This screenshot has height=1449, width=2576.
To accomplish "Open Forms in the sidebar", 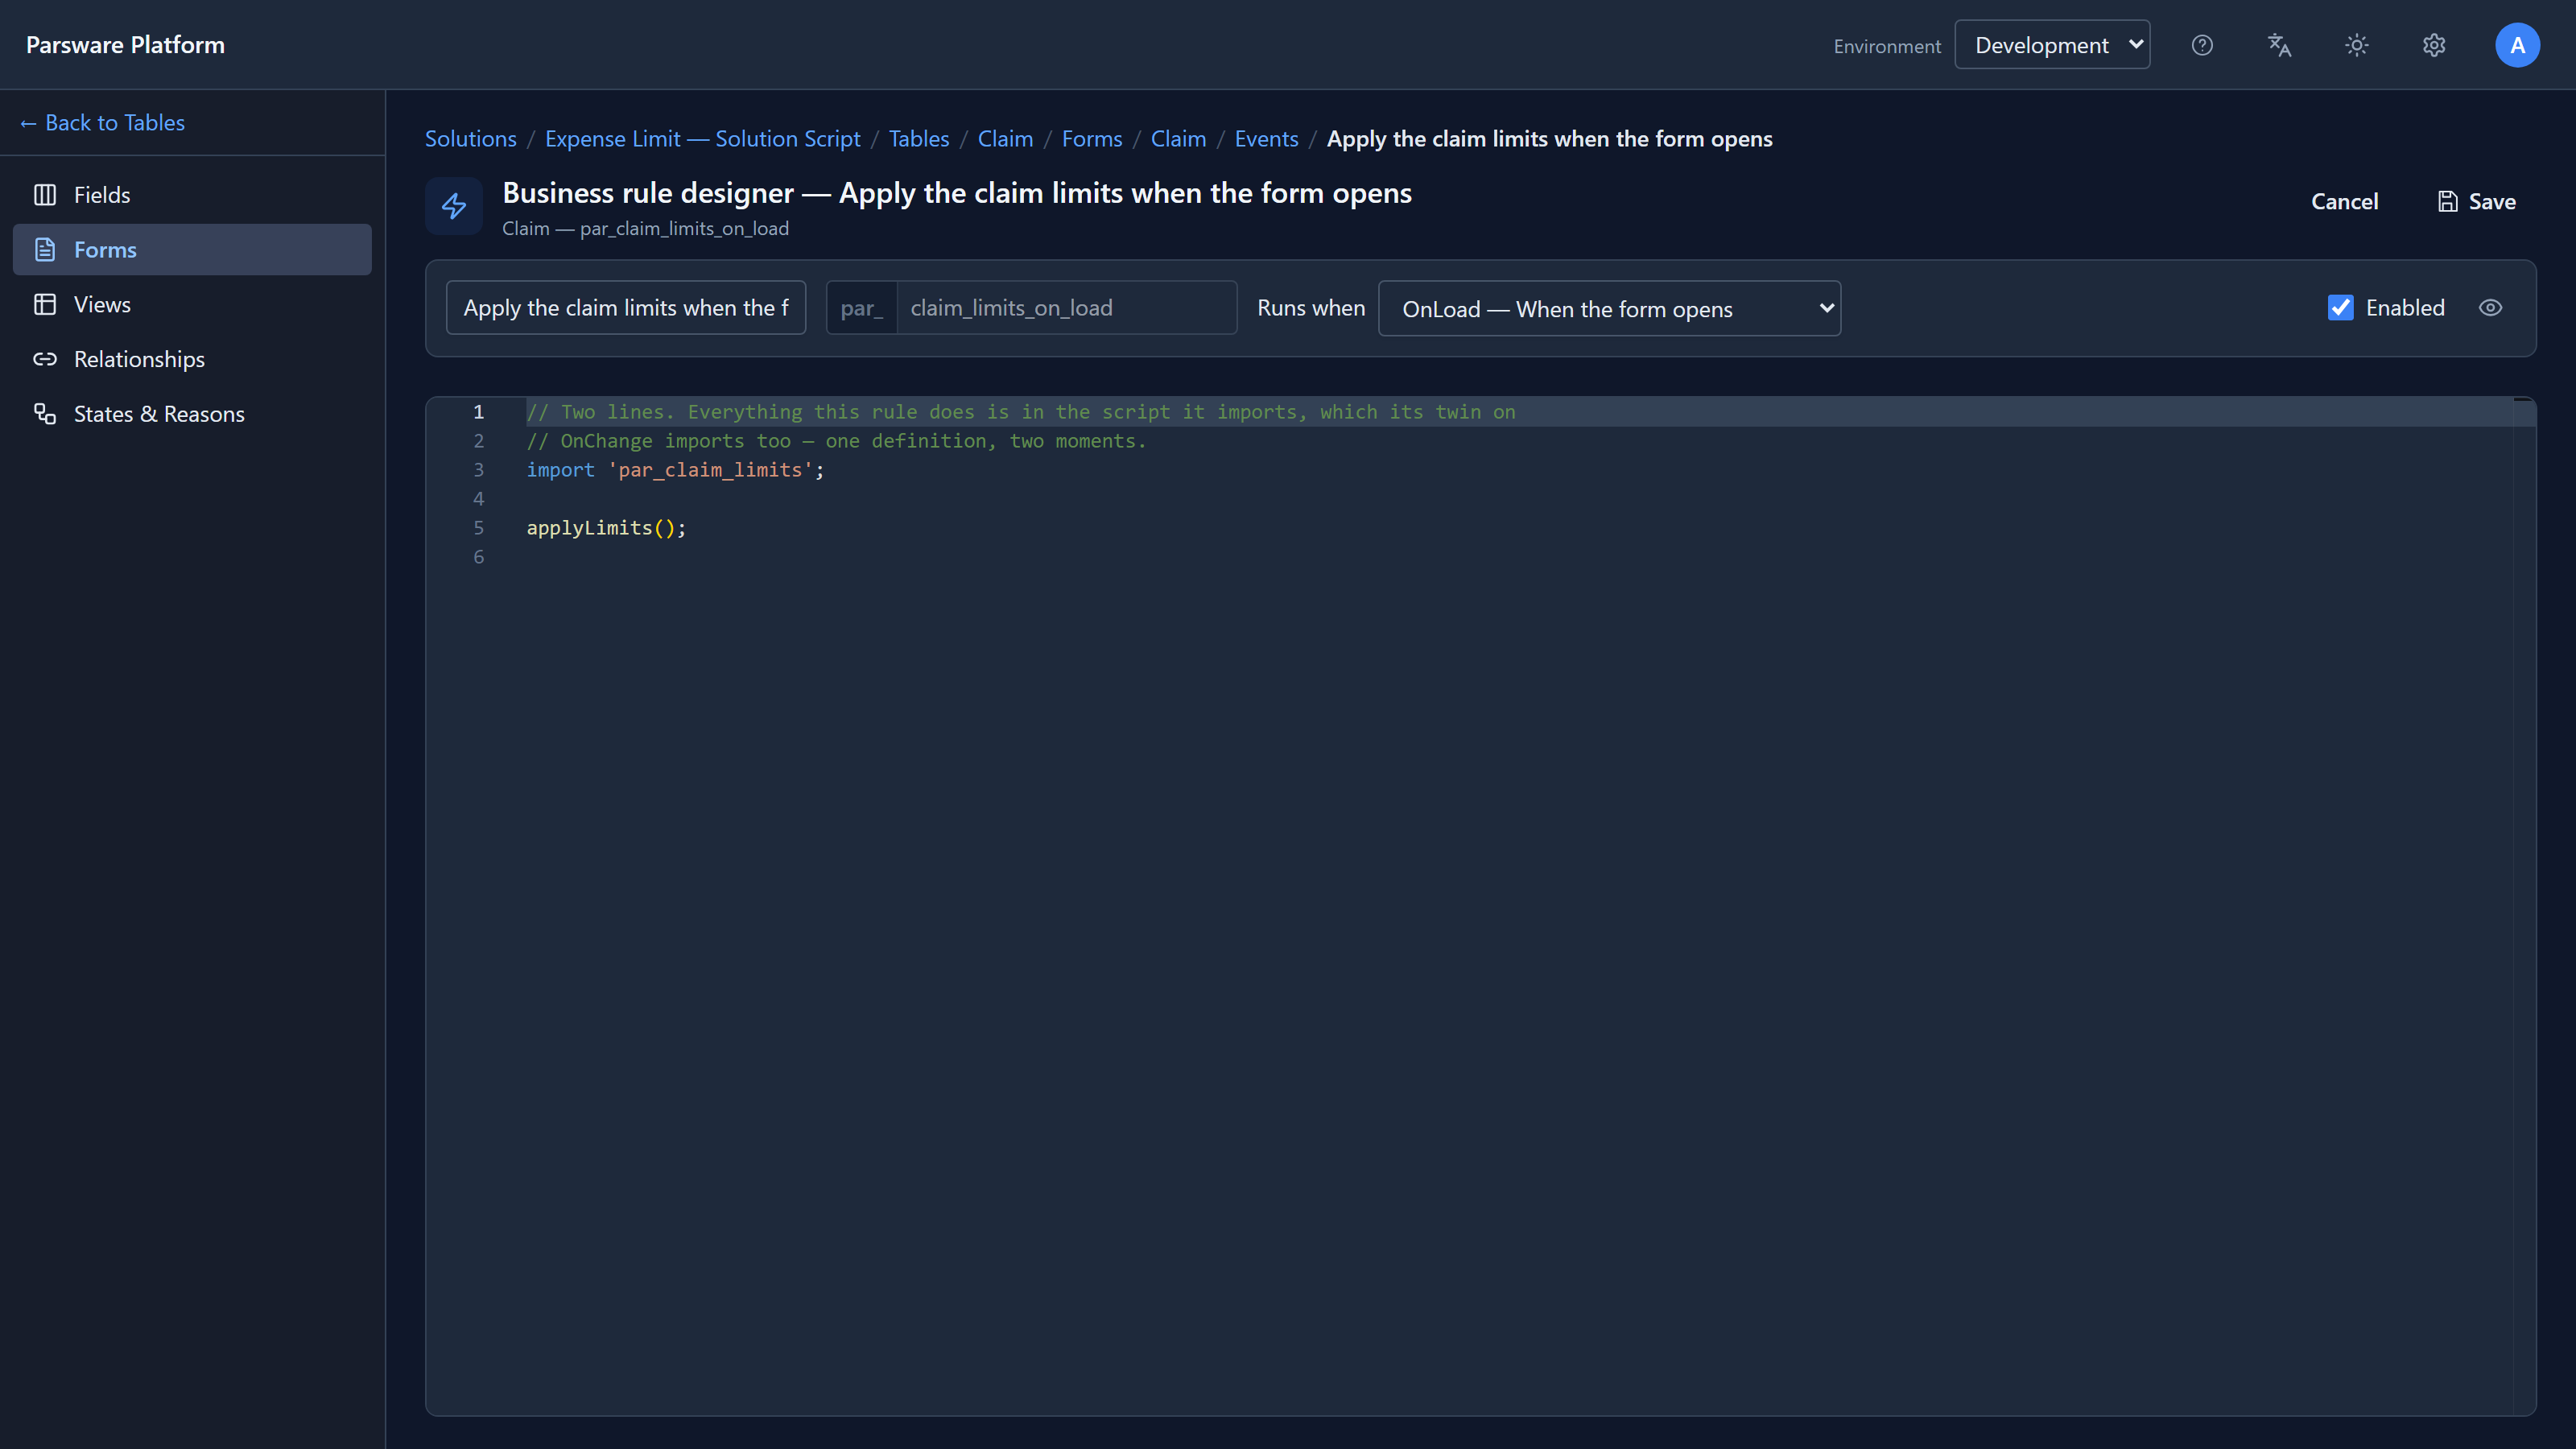I will point(192,250).
